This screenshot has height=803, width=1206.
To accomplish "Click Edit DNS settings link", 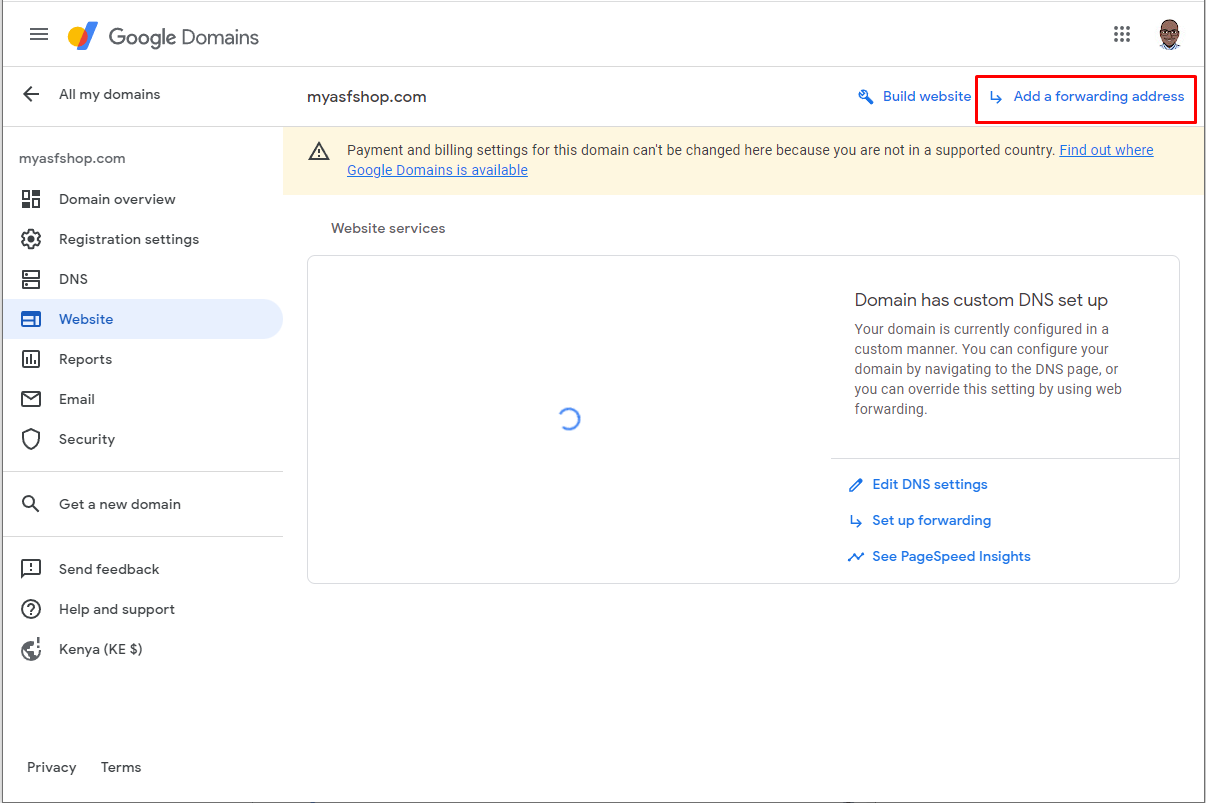I will [x=930, y=484].
